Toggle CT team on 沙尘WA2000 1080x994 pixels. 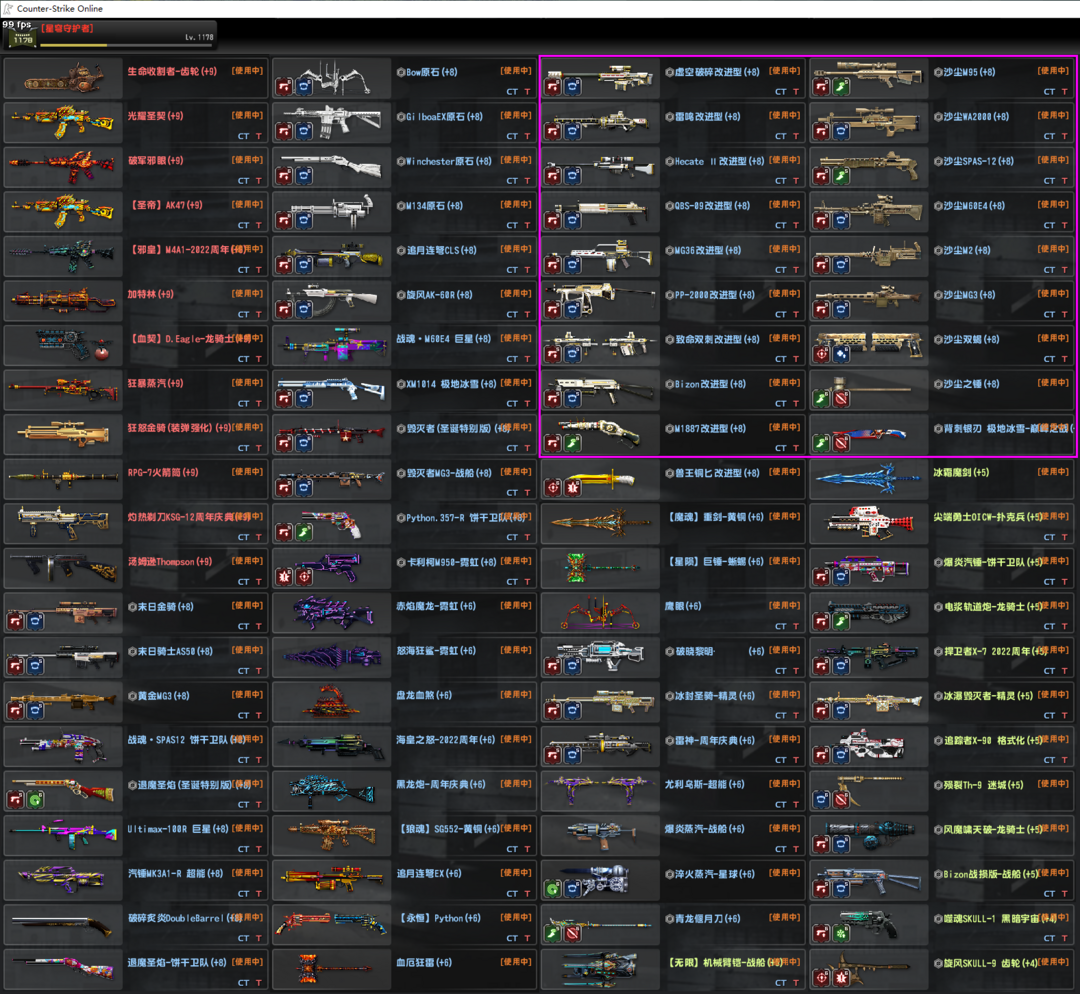click(x=1049, y=137)
